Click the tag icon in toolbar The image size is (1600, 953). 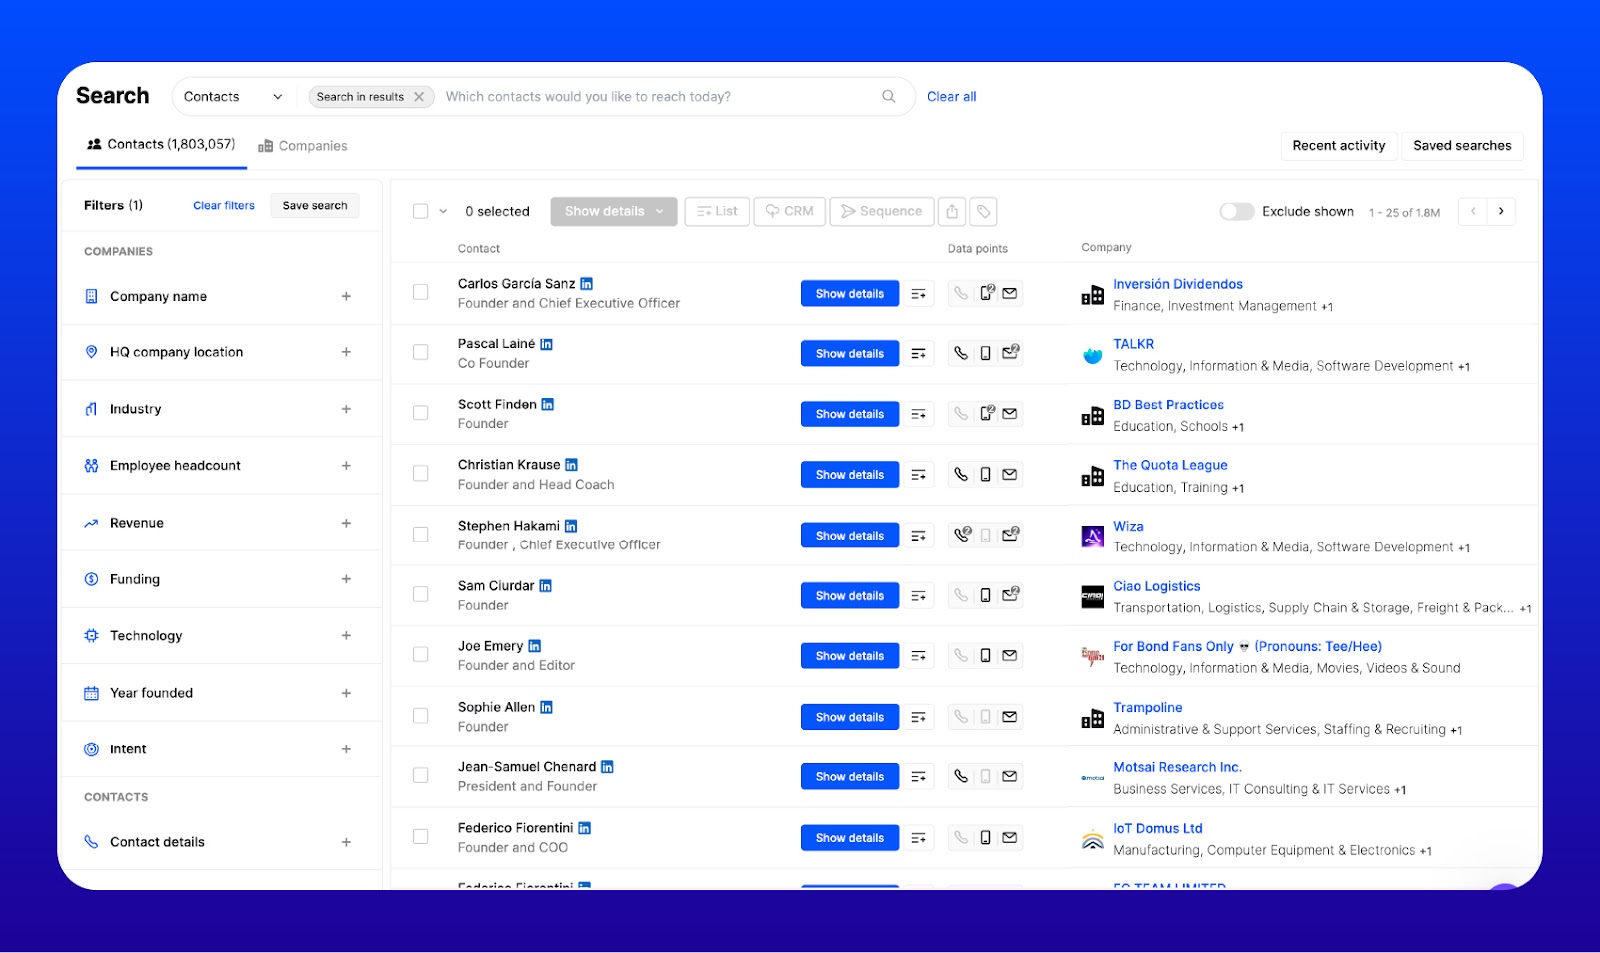tap(984, 211)
